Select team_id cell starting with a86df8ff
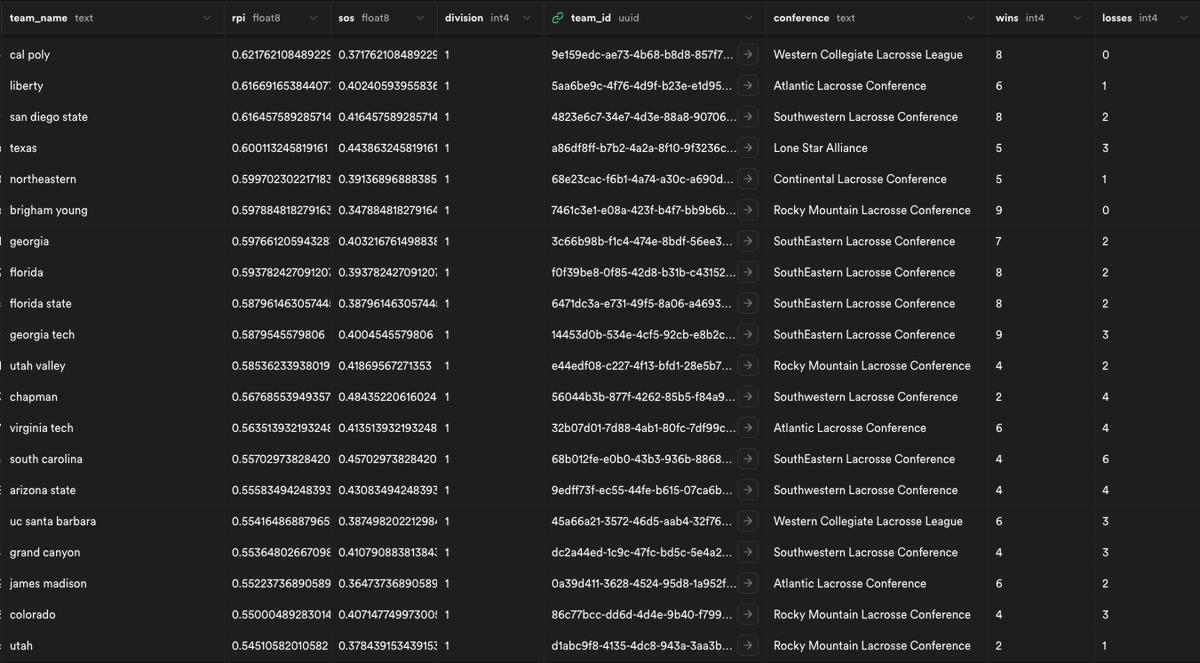Viewport: 1200px width, 663px height. [x=642, y=148]
